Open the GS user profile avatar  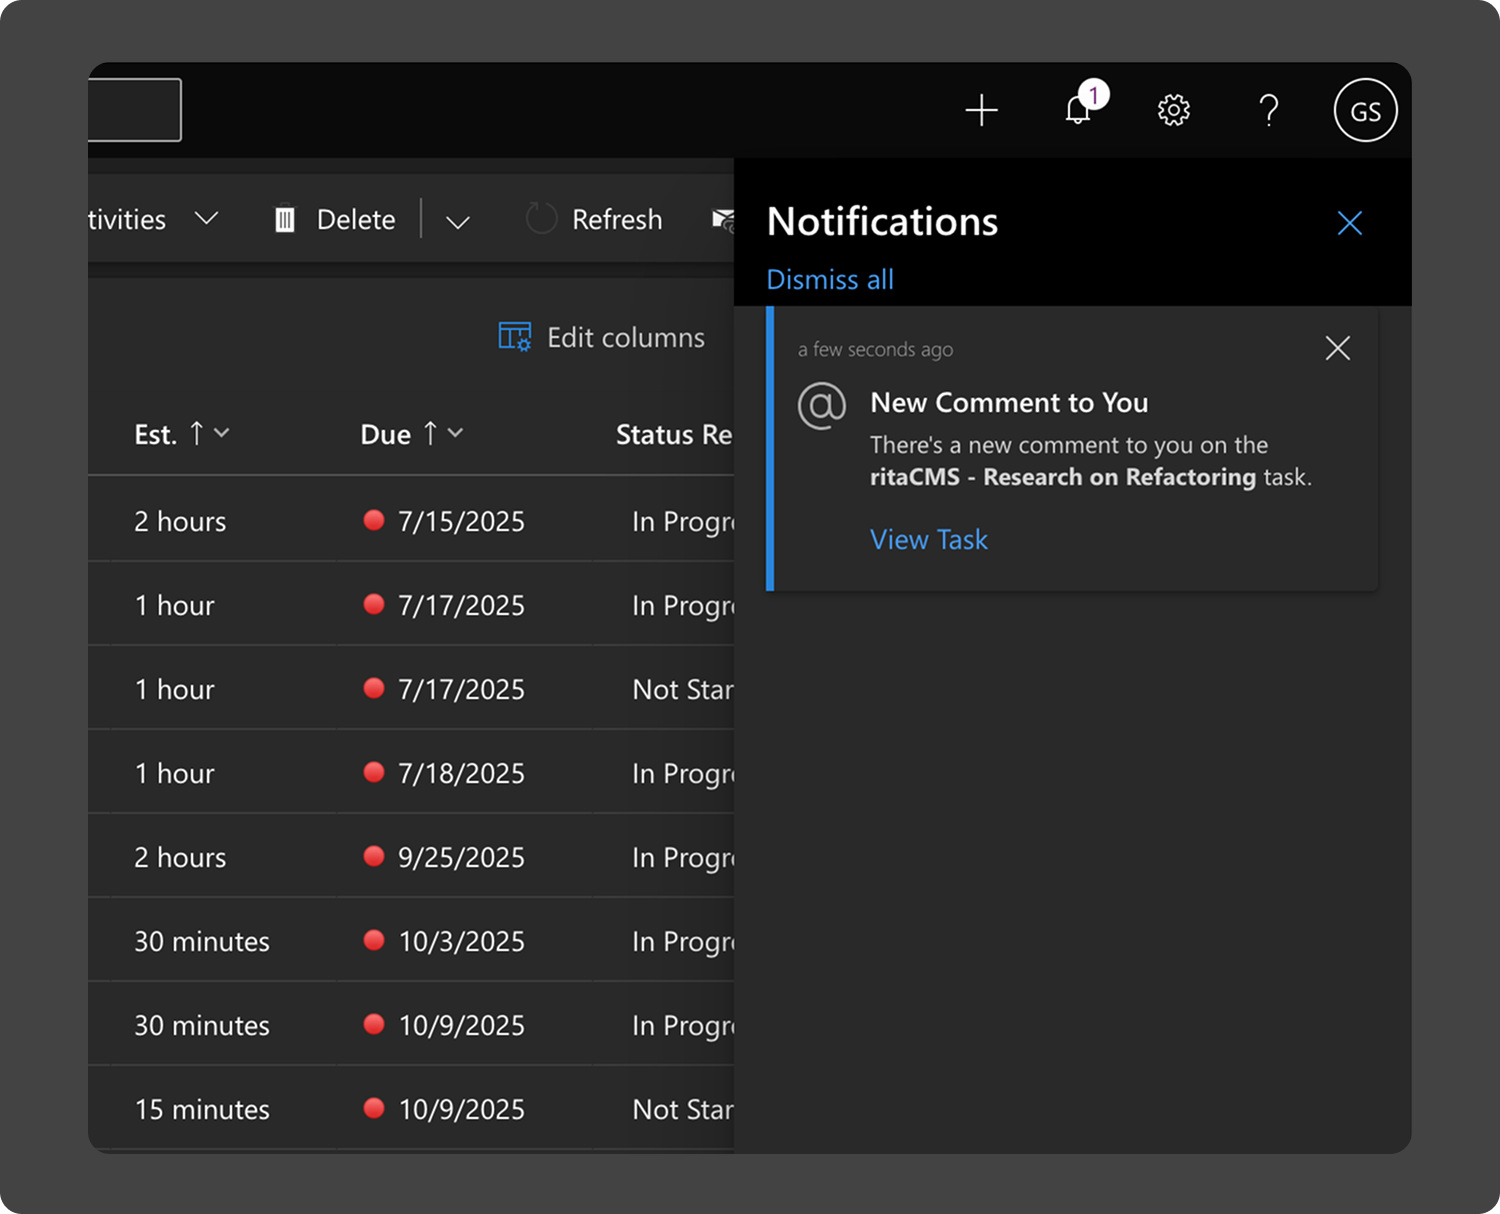tap(1365, 110)
